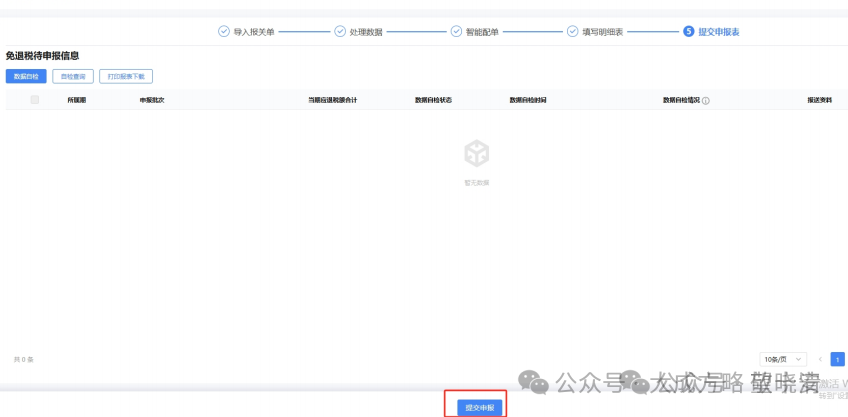This screenshot has height=417, width=848.
Task: Open the 自检查询 button
Action: pyautogui.click(x=73, y=76)
